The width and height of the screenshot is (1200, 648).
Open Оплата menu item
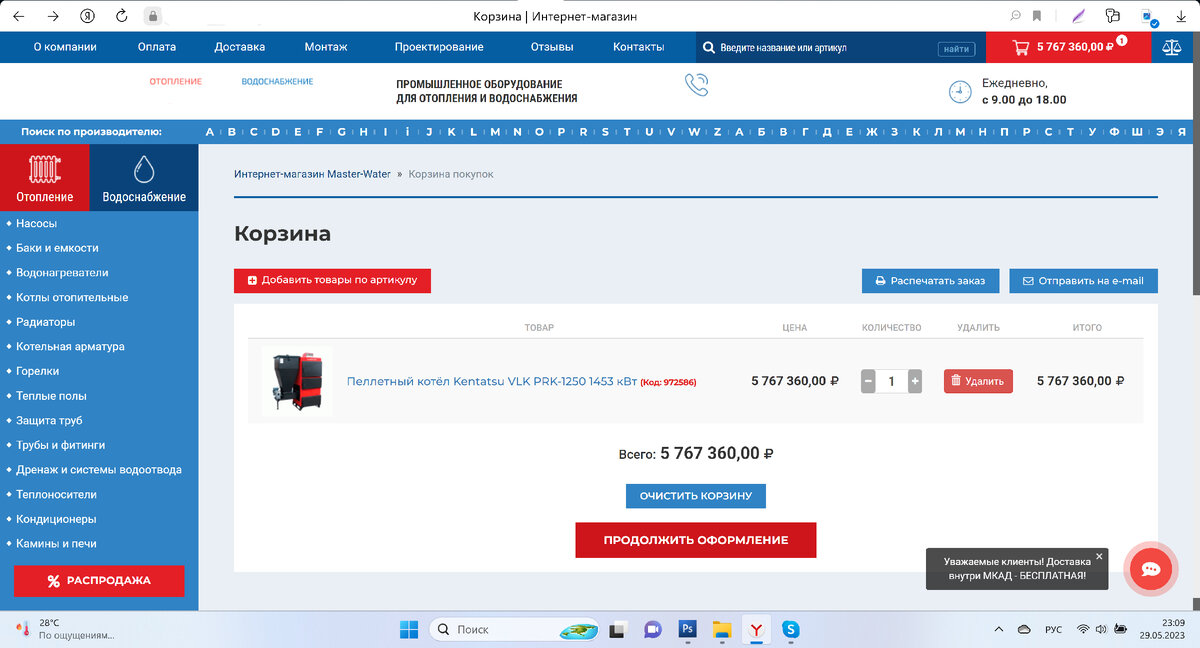[157, 47]
